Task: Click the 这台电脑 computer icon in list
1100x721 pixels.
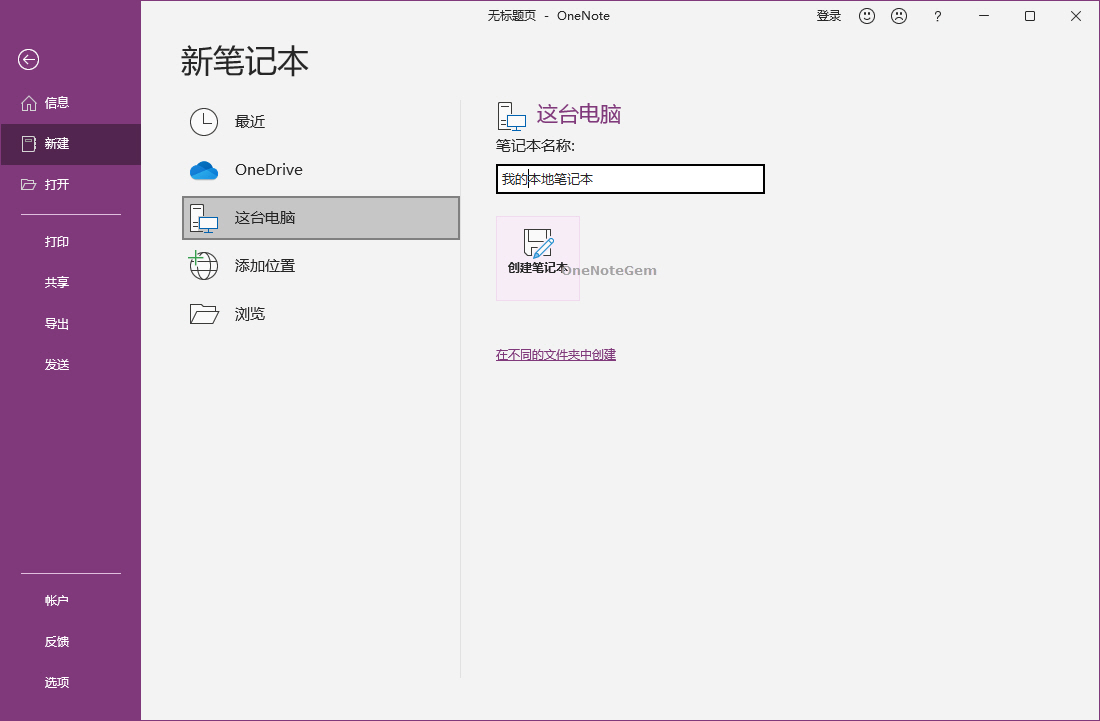Action: (x=204, y=218)
